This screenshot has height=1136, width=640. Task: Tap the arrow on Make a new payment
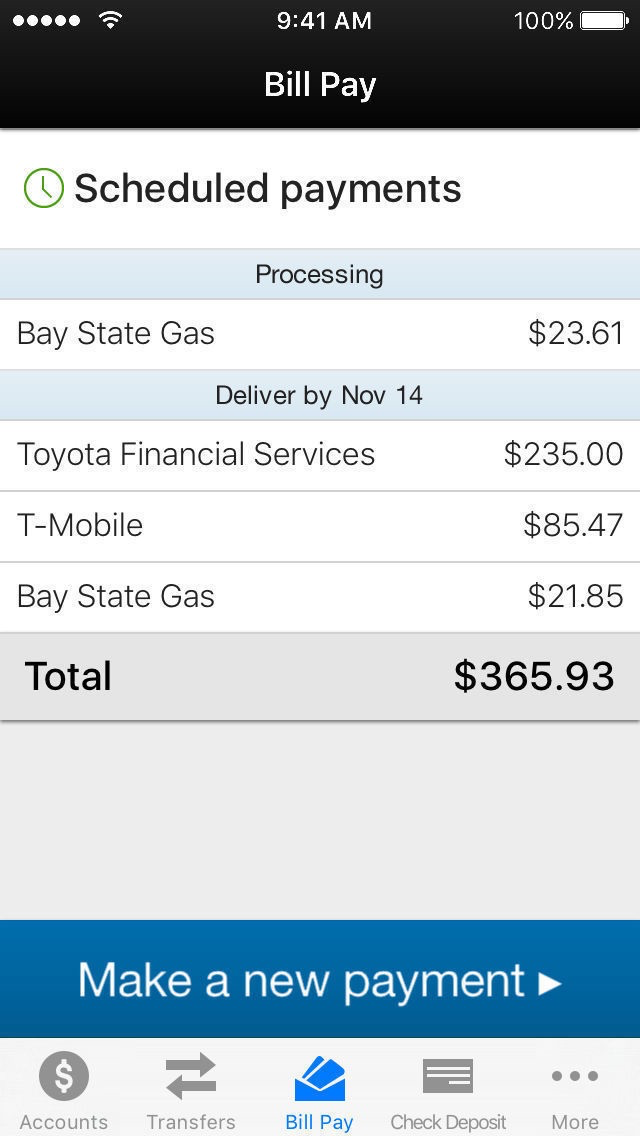click(550, 983)
